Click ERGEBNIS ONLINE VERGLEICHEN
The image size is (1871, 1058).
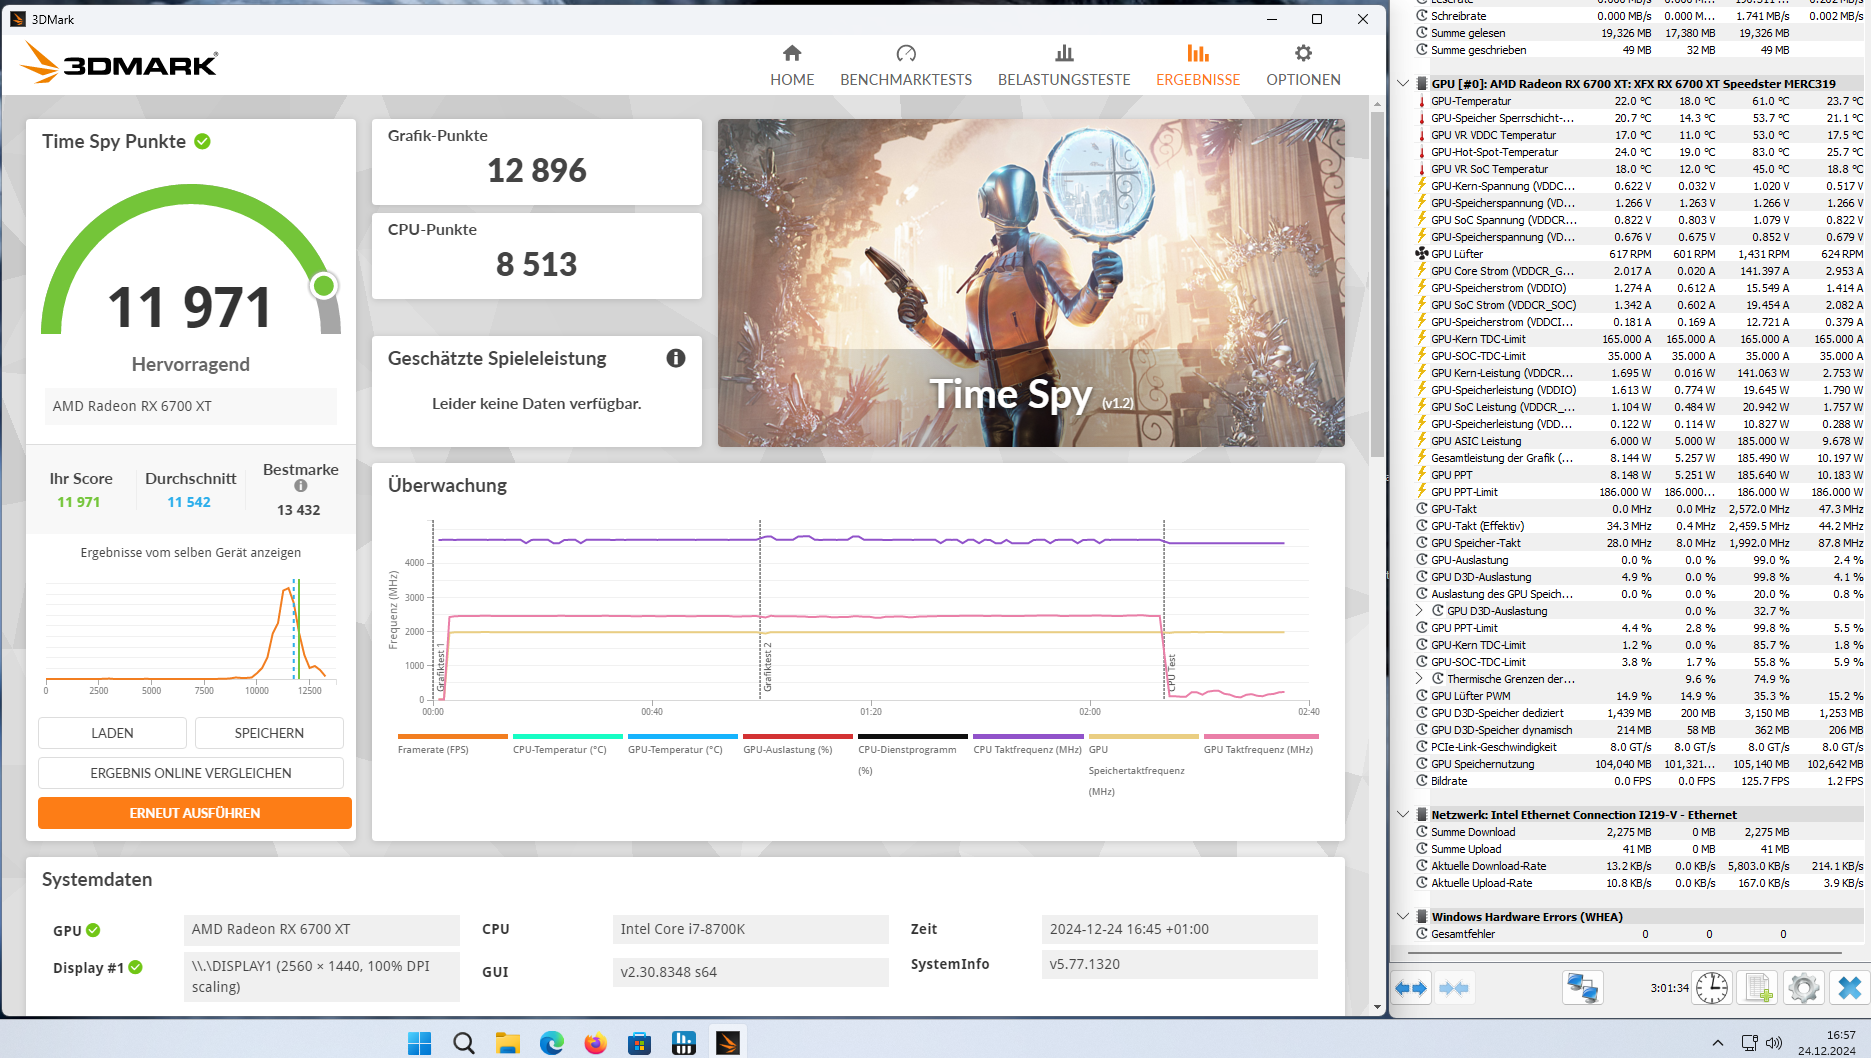[x=191, y=773]
